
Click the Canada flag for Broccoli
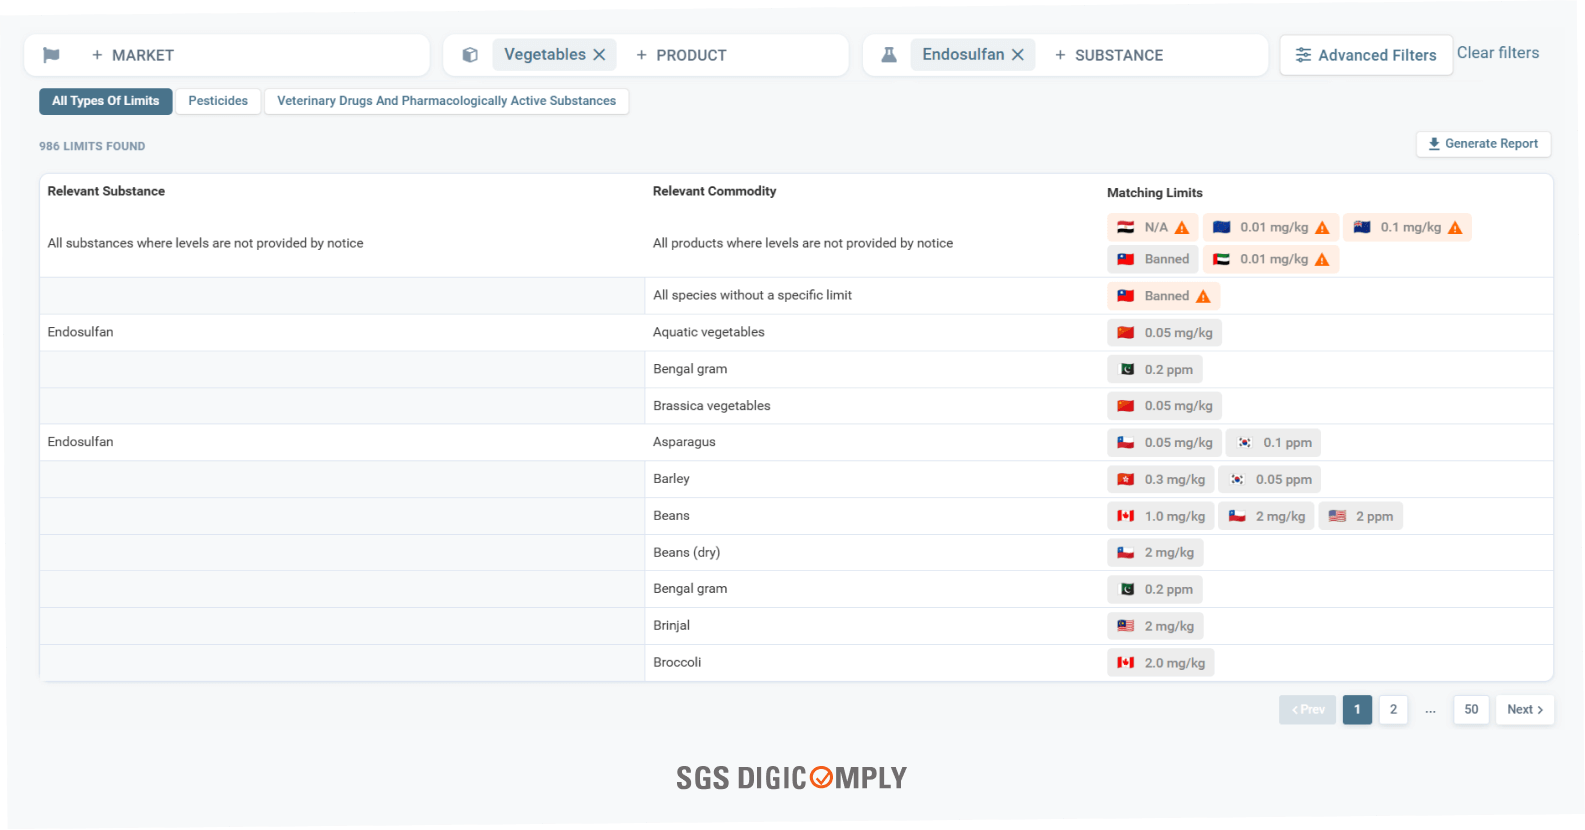[x=1125, y=663]
